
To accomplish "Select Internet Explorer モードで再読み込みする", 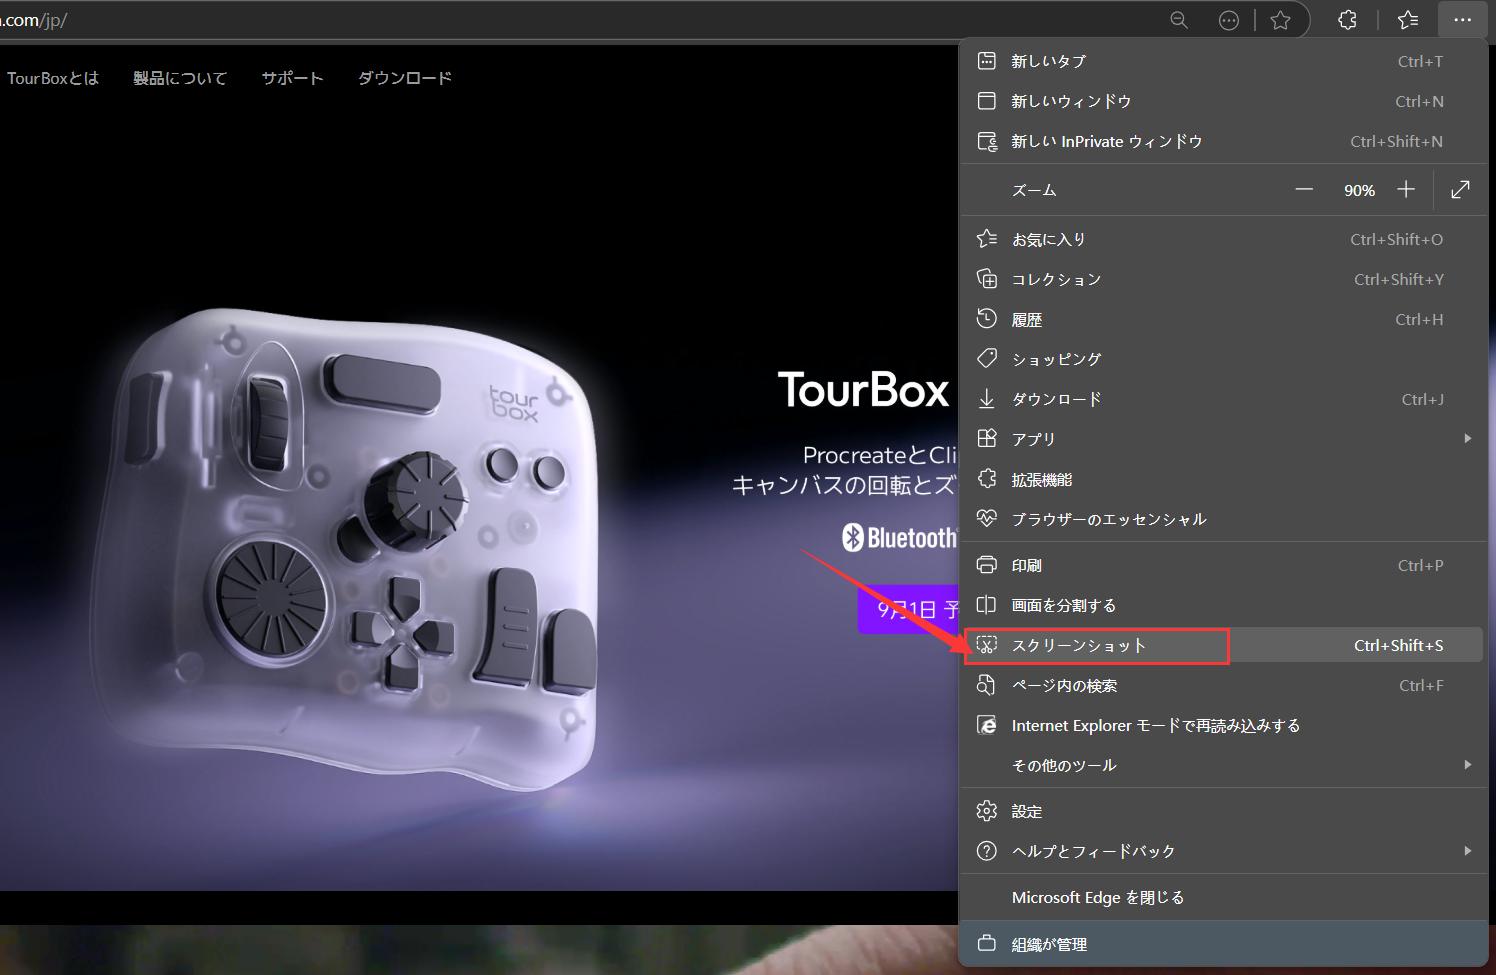I will (x=1224, y=725).
